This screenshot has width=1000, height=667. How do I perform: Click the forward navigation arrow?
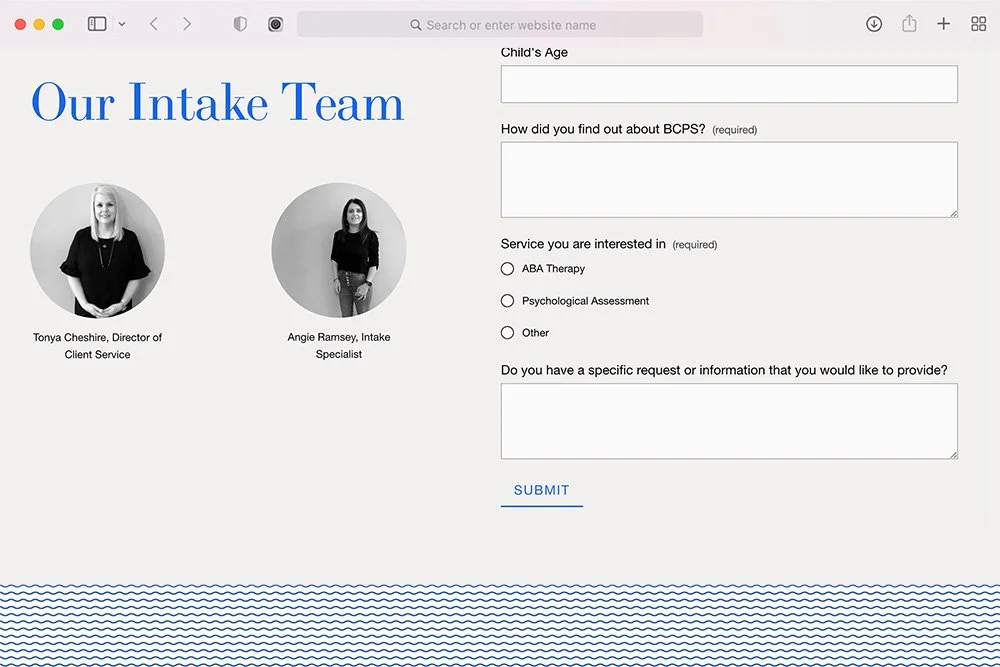pyautogui.click(x=188, y=23)
